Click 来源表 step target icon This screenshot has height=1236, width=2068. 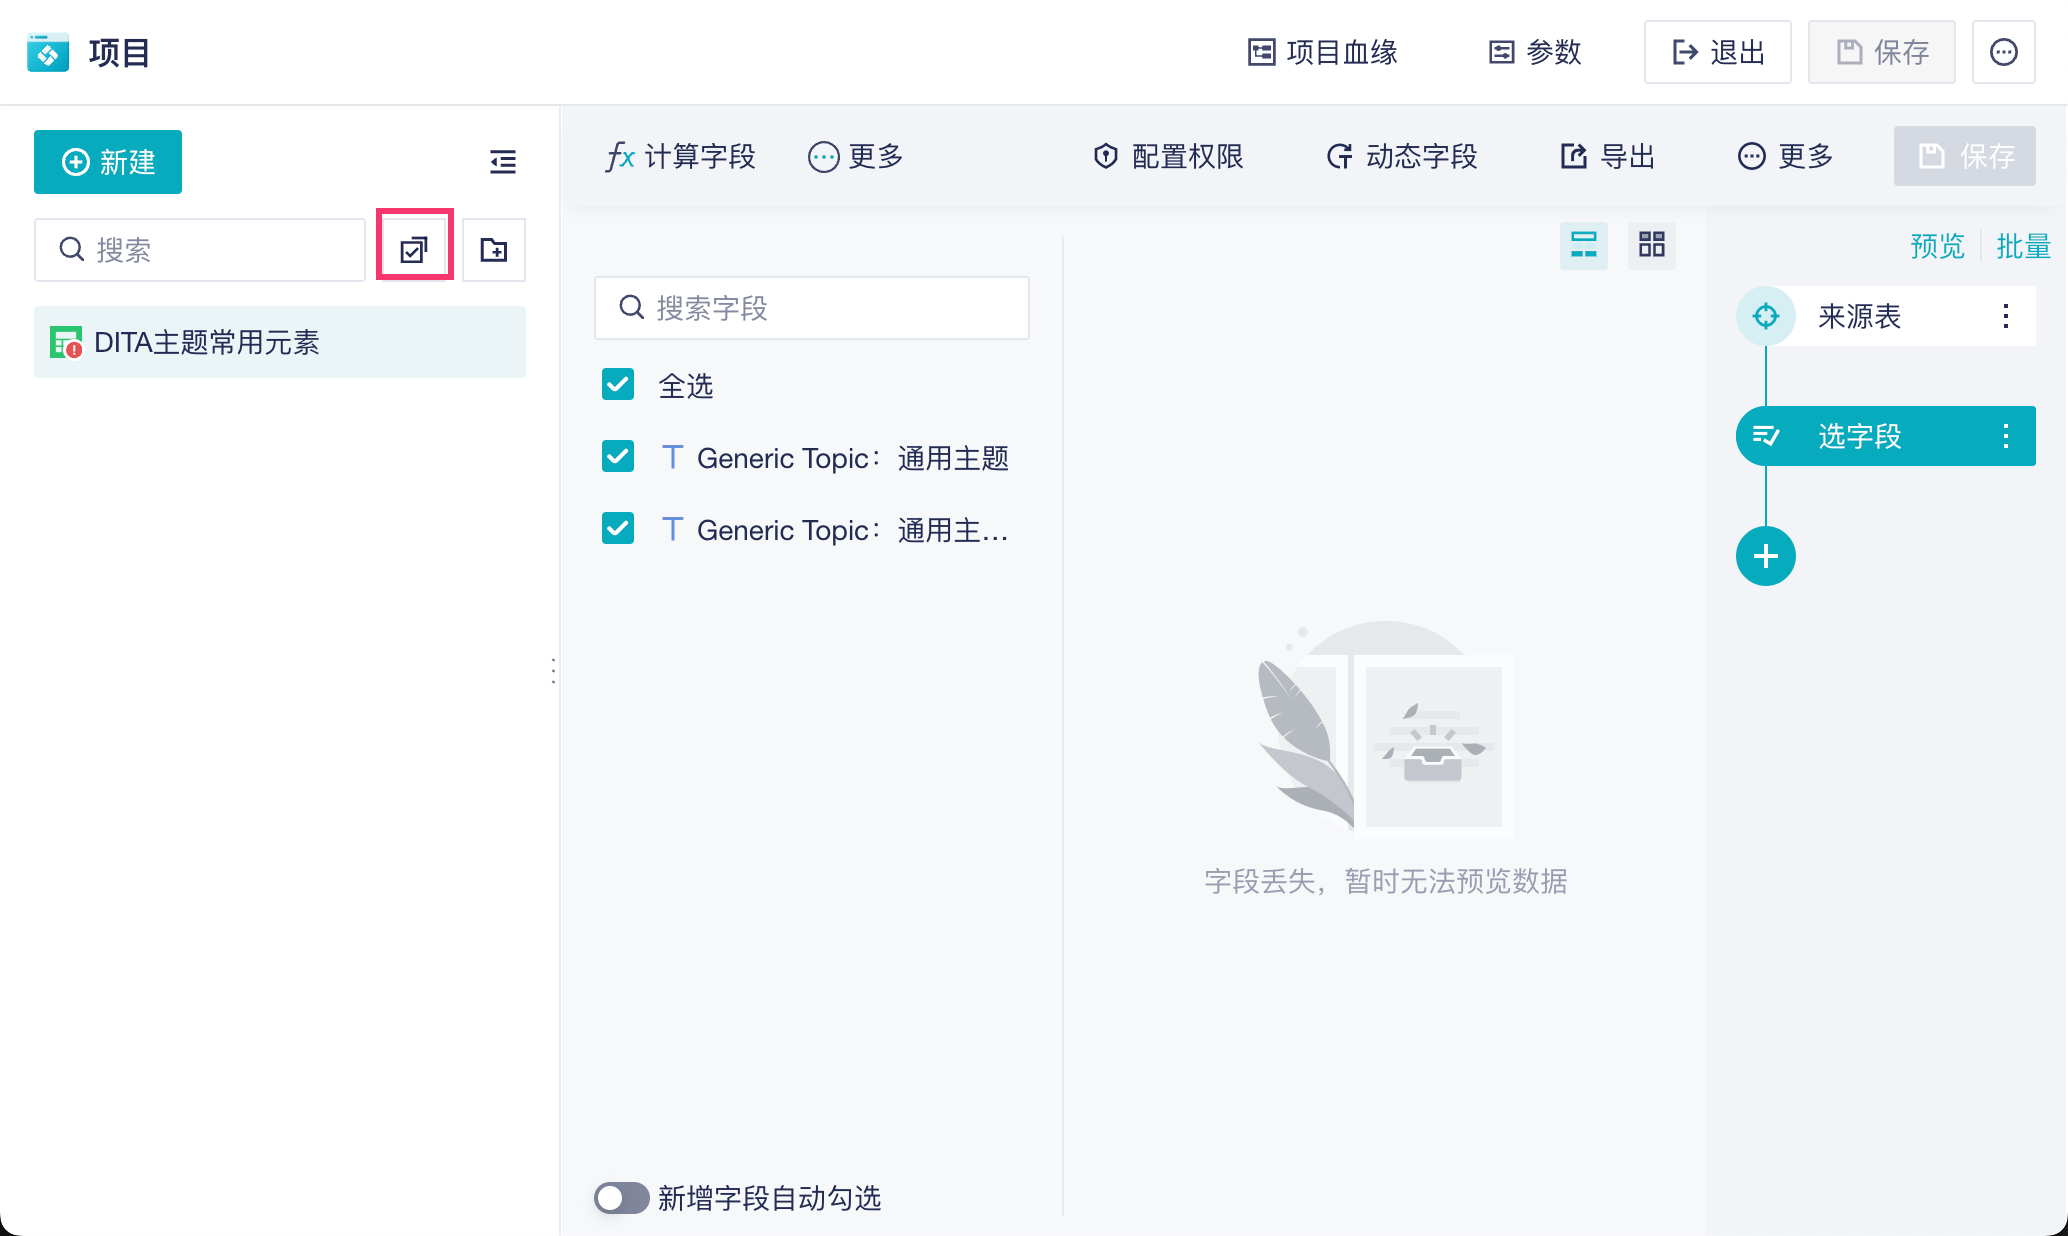(x=1766, y=316)
